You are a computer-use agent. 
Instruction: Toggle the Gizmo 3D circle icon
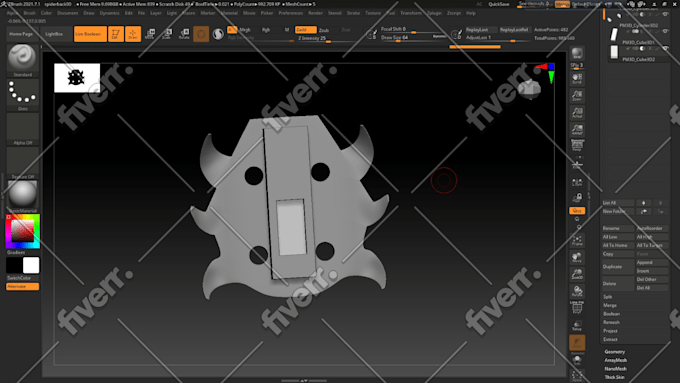tap(201, 34)
